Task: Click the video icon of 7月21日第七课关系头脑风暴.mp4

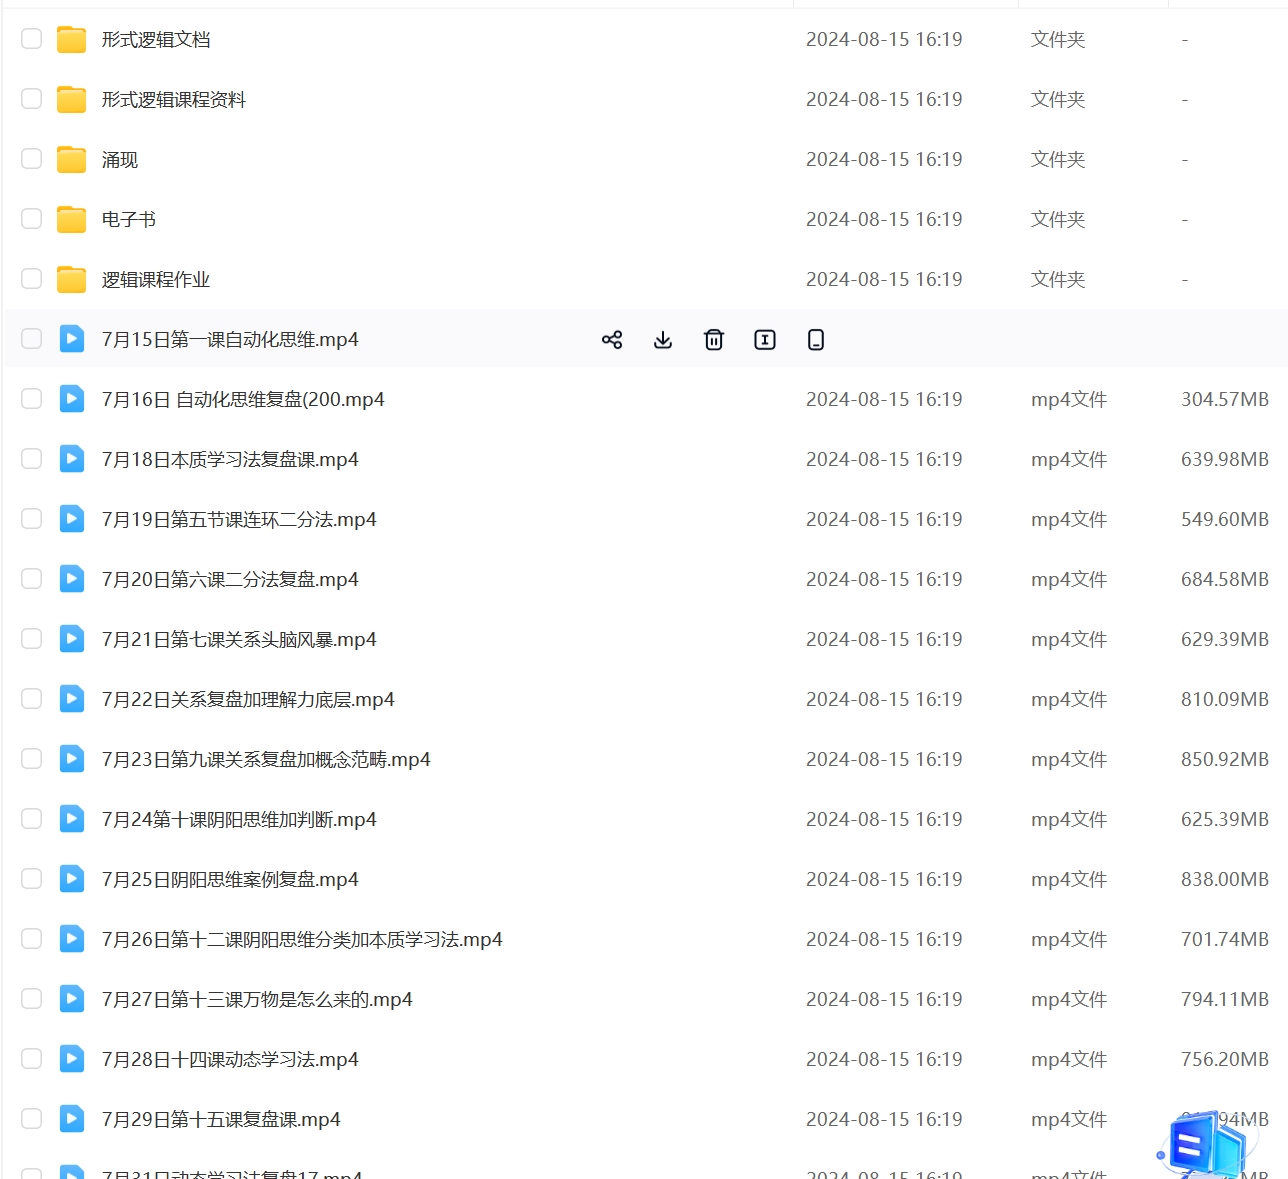Action: [x=71, y=639]
